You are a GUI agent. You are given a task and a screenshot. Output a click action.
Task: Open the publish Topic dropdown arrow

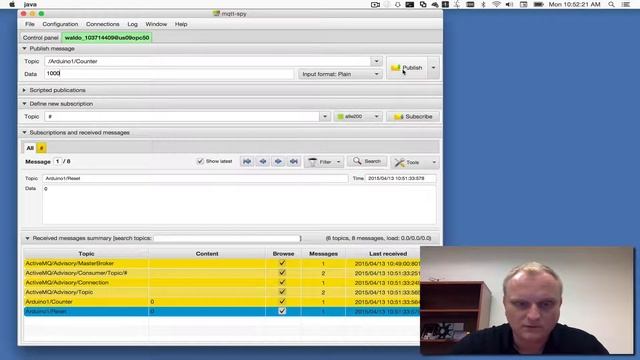click(376, 61)
